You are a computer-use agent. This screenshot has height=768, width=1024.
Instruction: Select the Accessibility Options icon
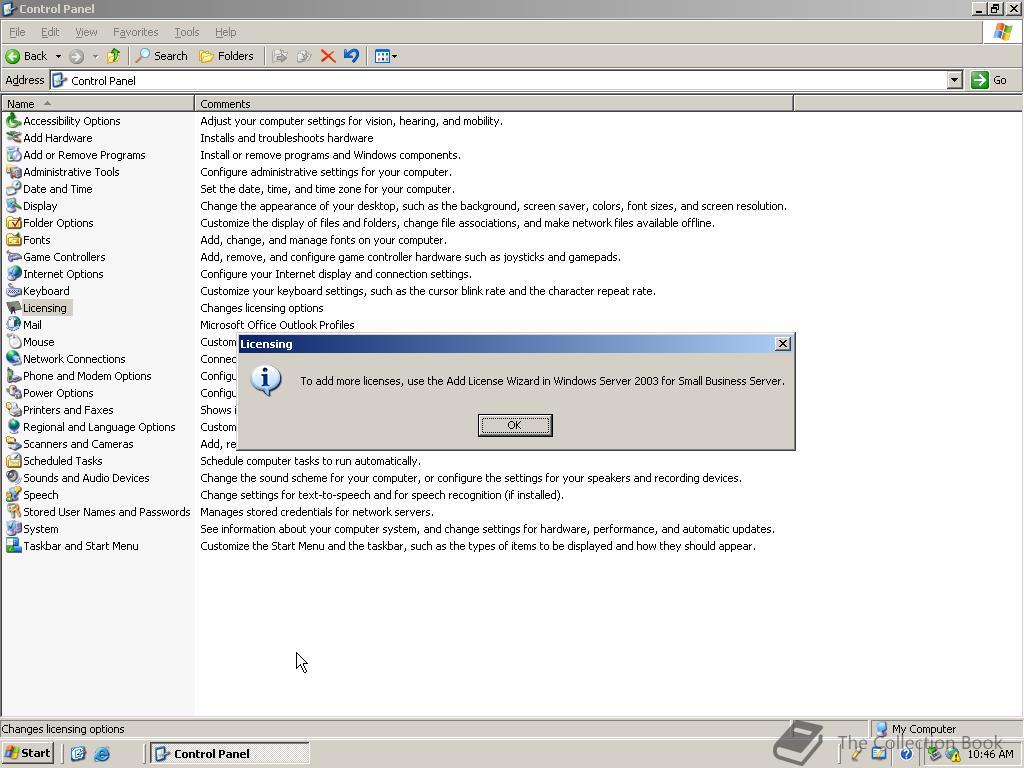point(14,121)
